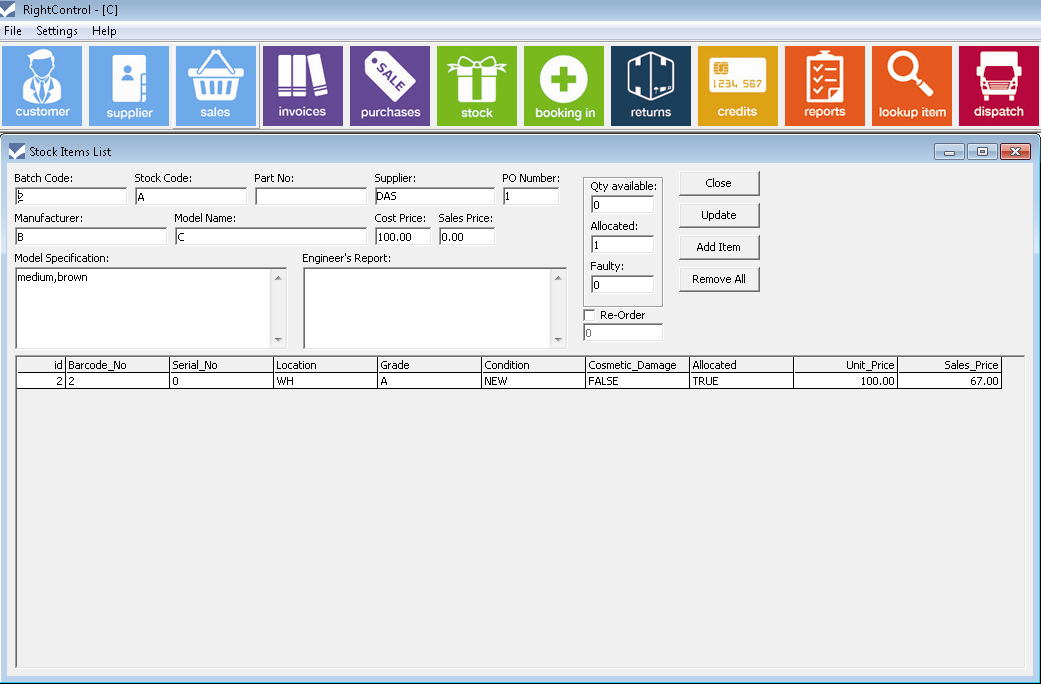The image size is (1041, 685).
Task: Enable the Re-Order checkbox
Action: click(x=589, y=315)
